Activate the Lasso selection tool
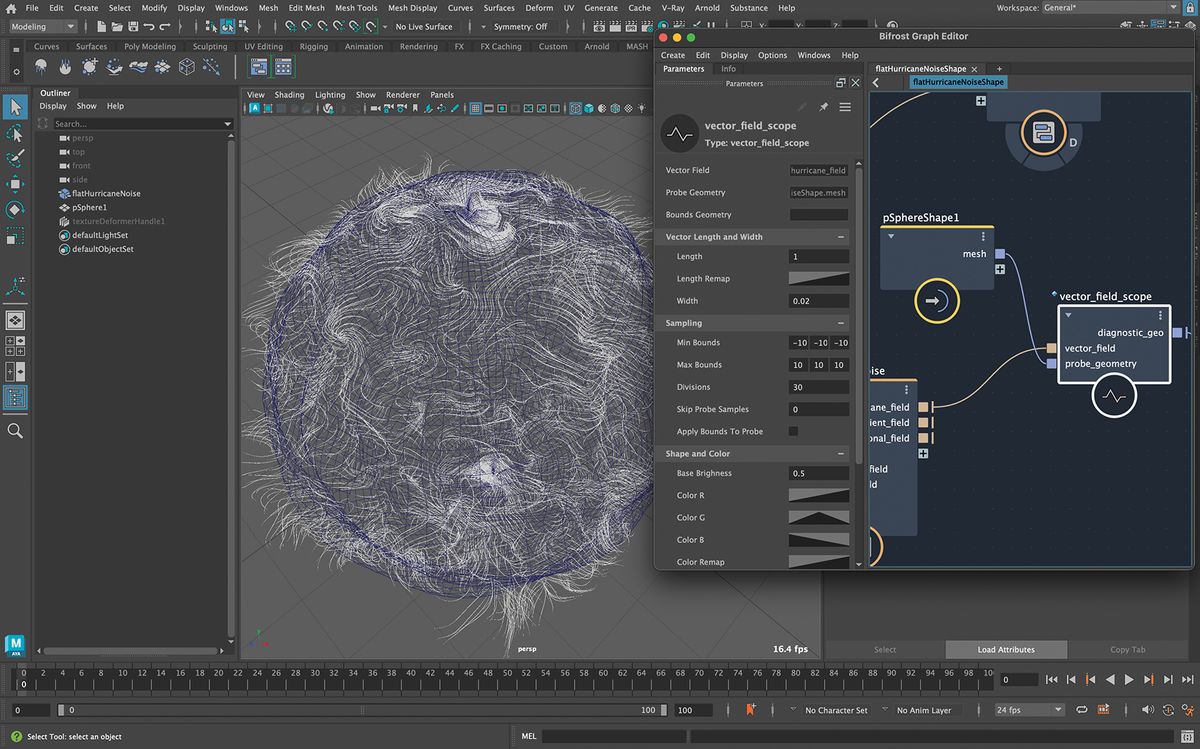The image size is (1200, 749). 15,134
